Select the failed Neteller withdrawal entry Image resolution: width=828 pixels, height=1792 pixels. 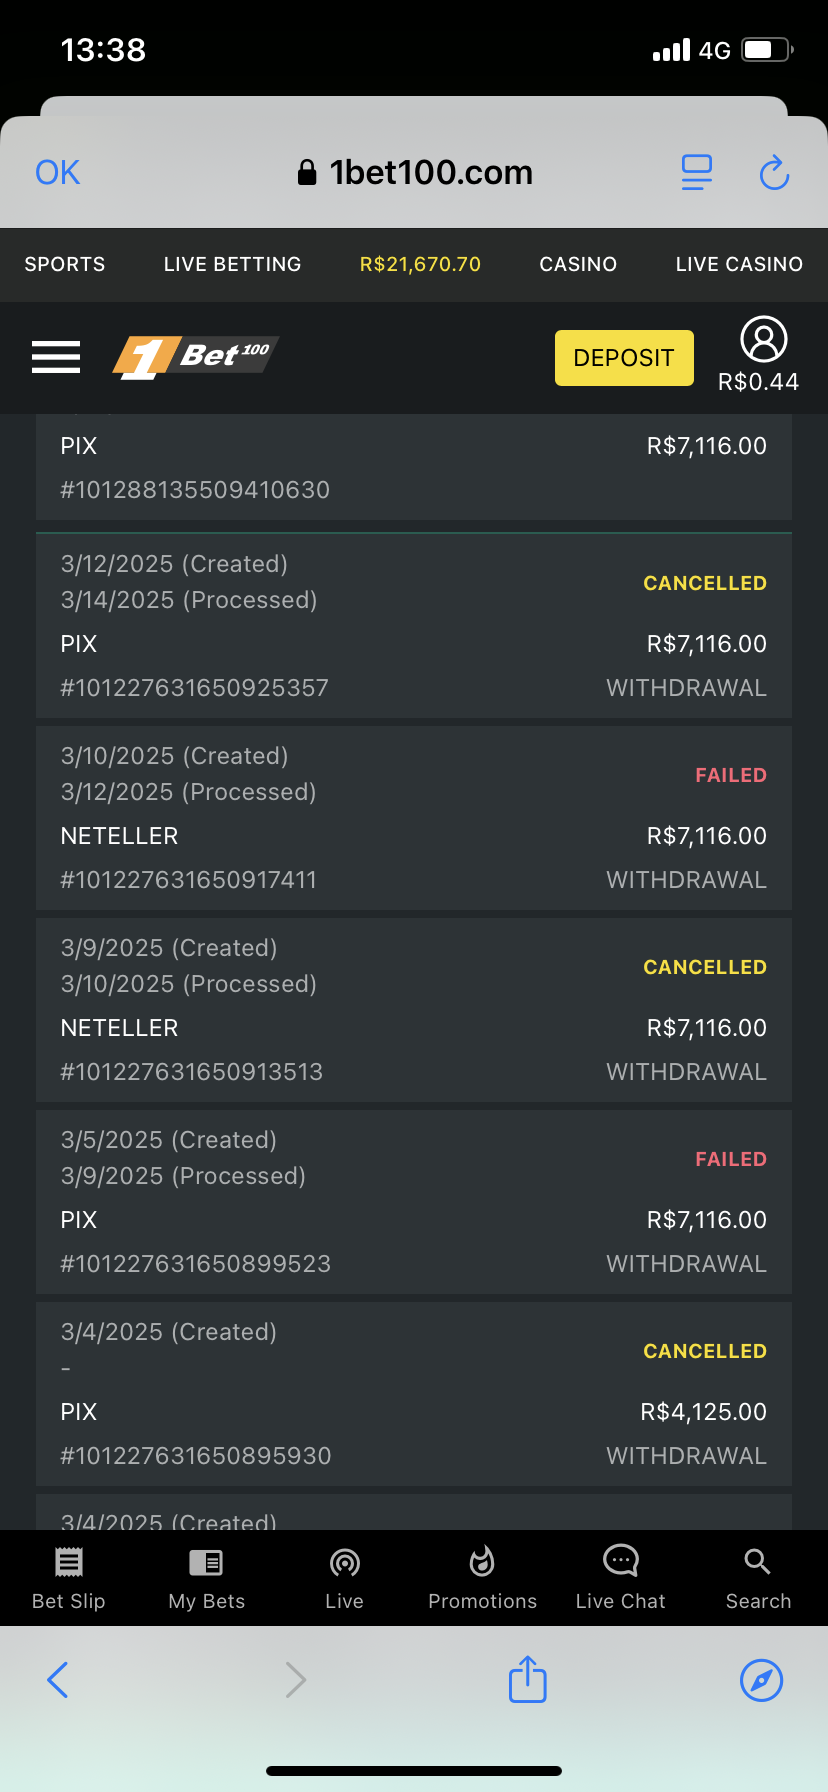pyautogui.click(x=413, y=818)
